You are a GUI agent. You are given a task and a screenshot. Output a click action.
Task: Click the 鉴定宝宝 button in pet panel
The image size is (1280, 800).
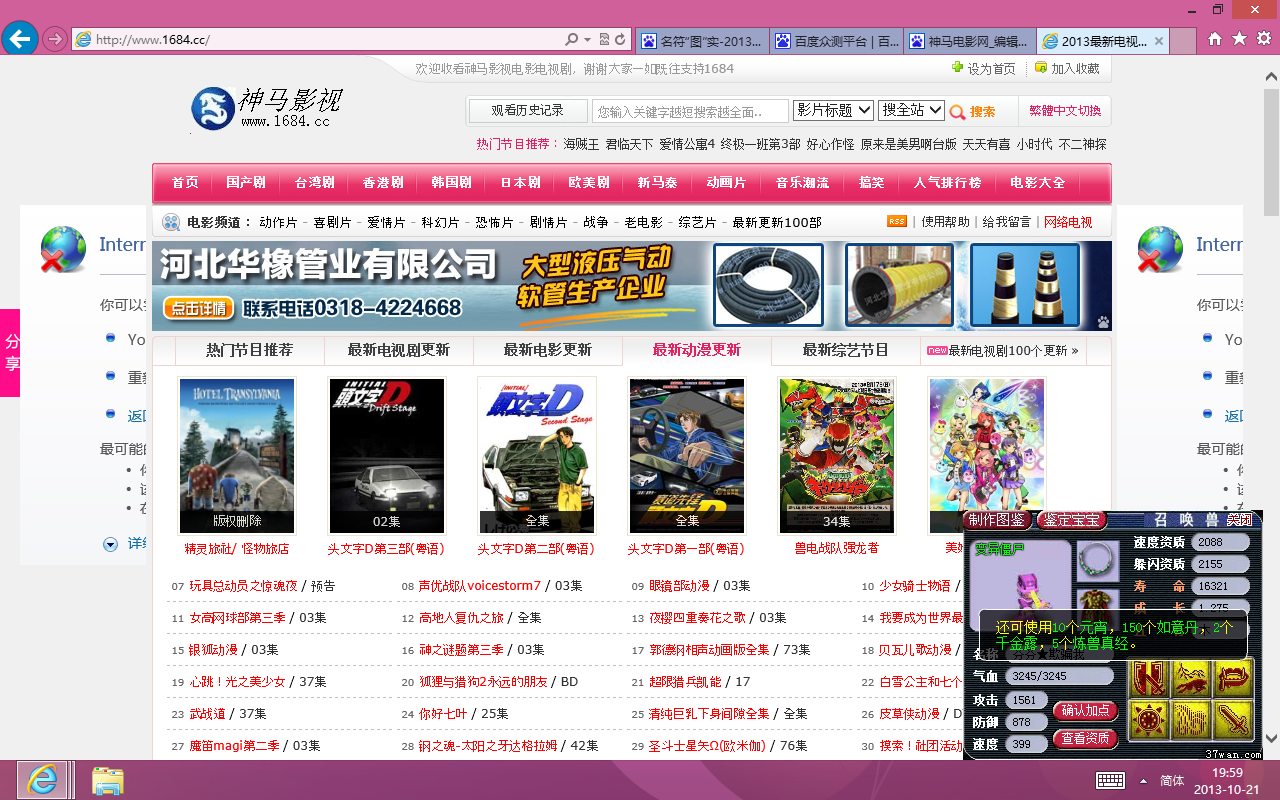tap(1071, 520)
